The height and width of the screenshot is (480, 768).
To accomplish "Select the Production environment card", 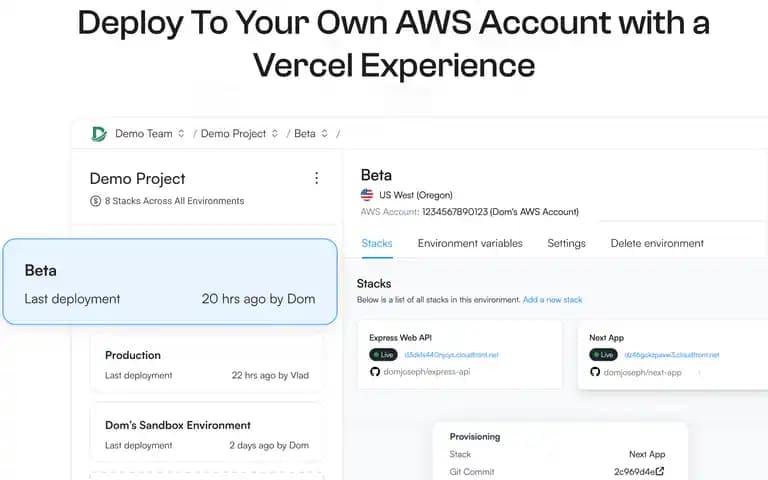I will click(x=207, y=364).
